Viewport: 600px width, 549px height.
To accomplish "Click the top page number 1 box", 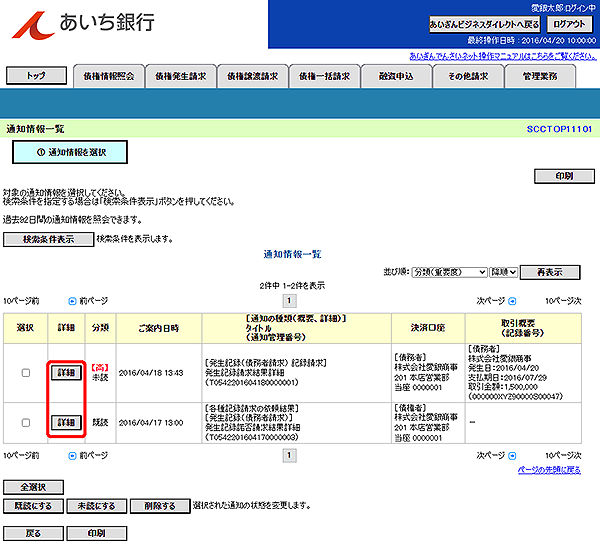I will pyautogui.click(x=290, y=299).
